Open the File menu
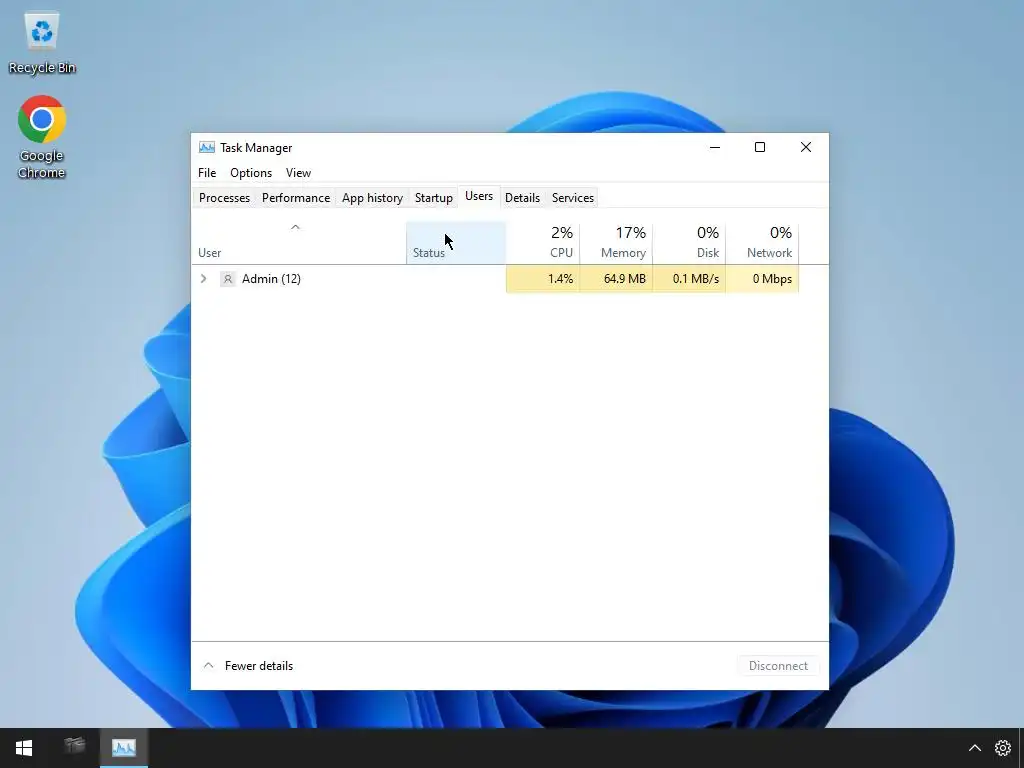The height and width of the screenshot is (768, 1024). pos(207,173)
